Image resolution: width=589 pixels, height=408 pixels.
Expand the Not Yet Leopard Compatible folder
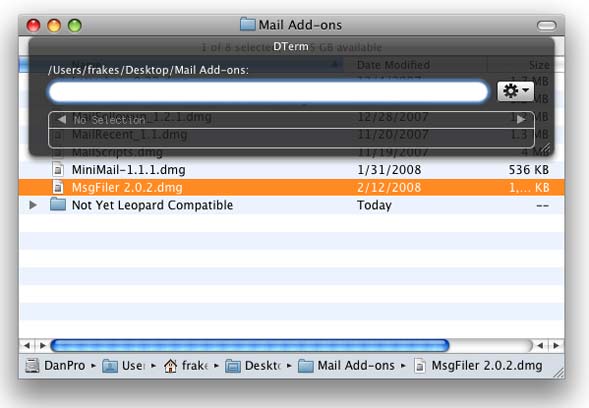pyautogui.click(x=33, y=205)
